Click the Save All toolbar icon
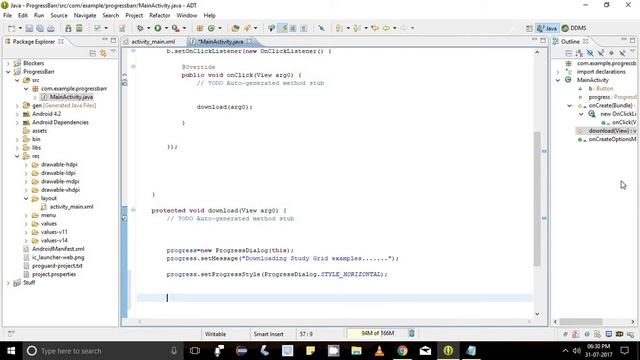The height and width of the screenshot is (360, 640). (x=40, y=28)
